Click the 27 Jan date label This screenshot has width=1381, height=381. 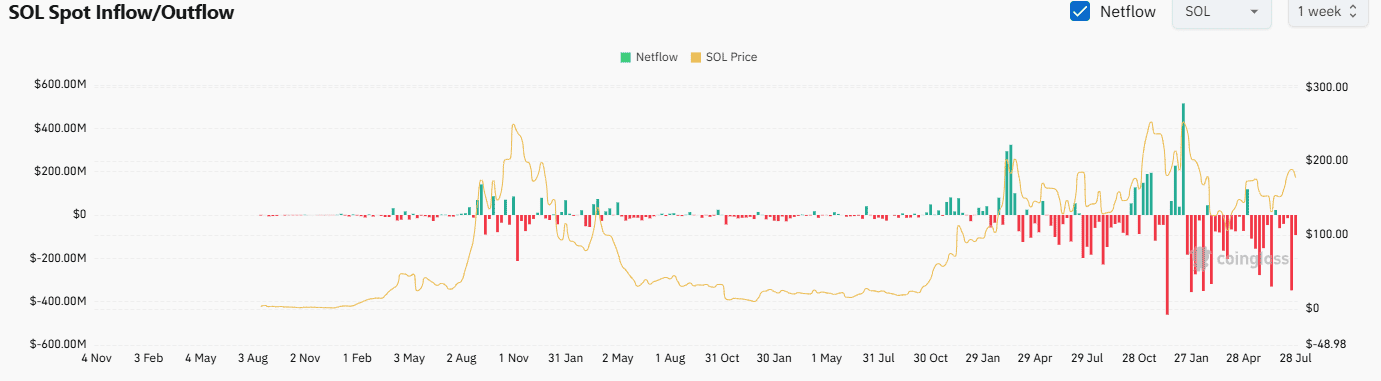click(1191, 358)
